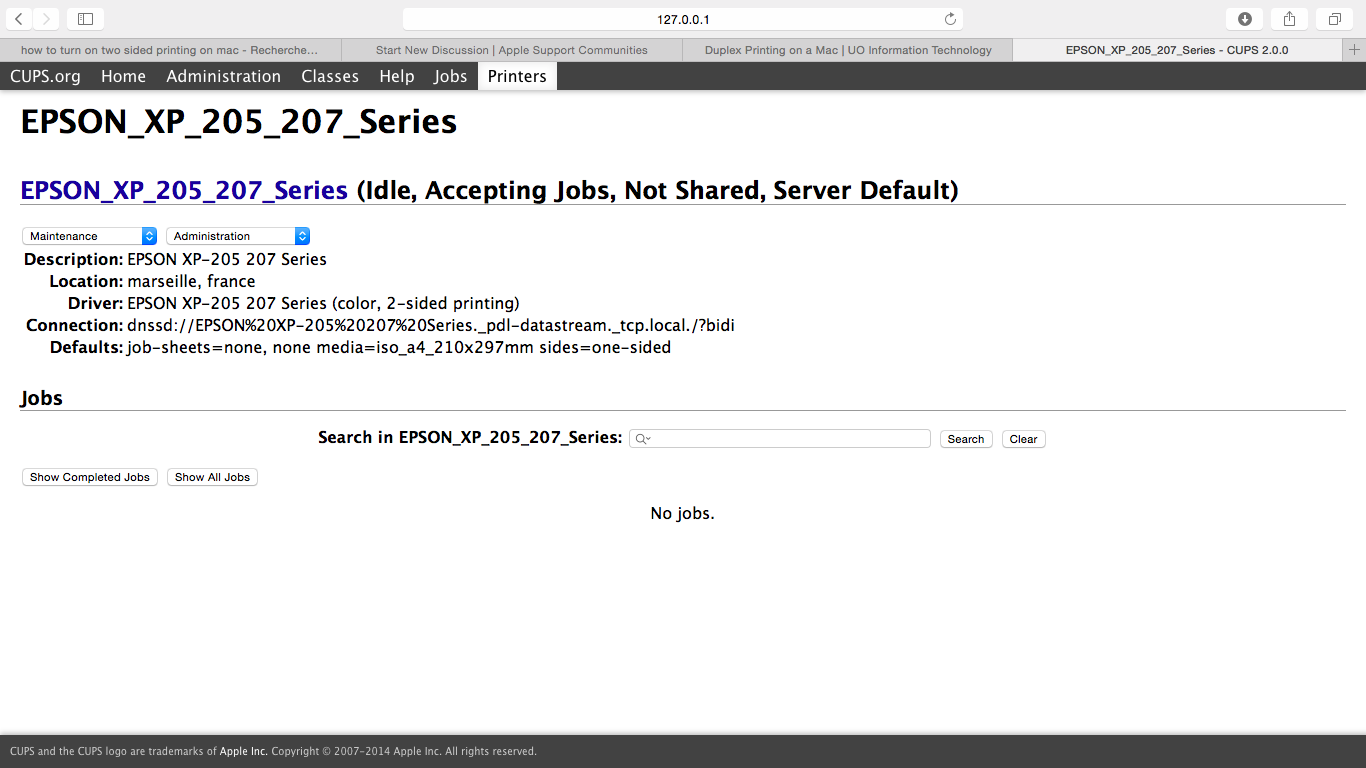Image resolution: width=1366 pixels, height=768 pixels.
Task: Click the Safari forward arrow button
Action: tap(46, 19)
